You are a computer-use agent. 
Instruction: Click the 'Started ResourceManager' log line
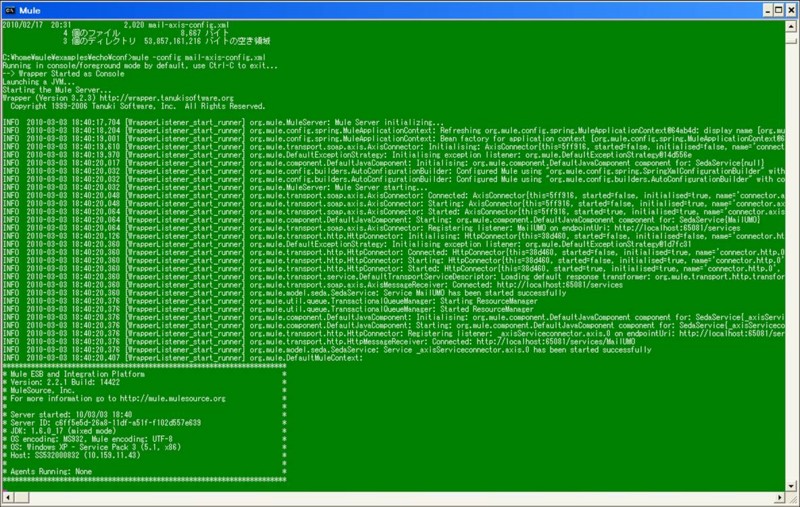(x=268, y=309)
